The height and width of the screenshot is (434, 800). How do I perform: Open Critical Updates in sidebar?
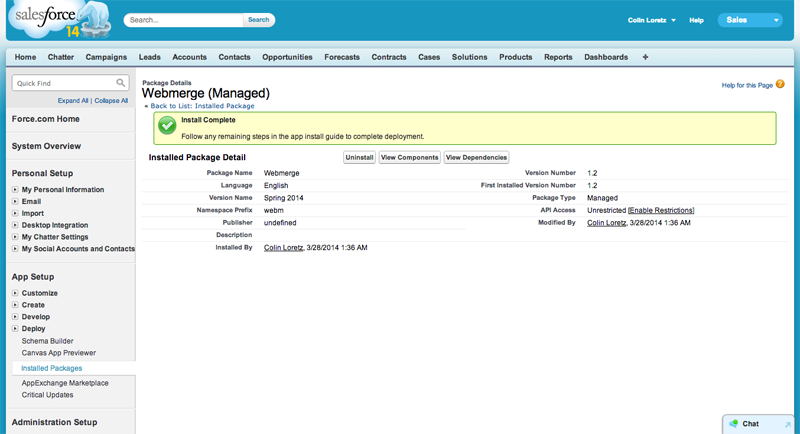47,395
